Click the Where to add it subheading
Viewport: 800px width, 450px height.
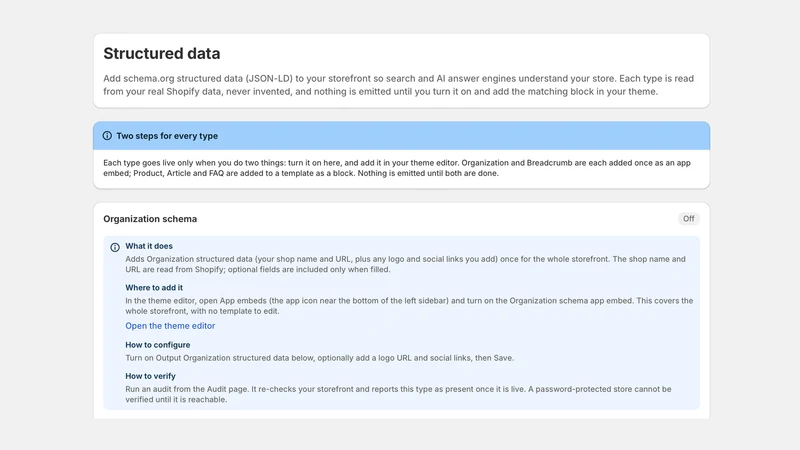[x=154, y=288]
